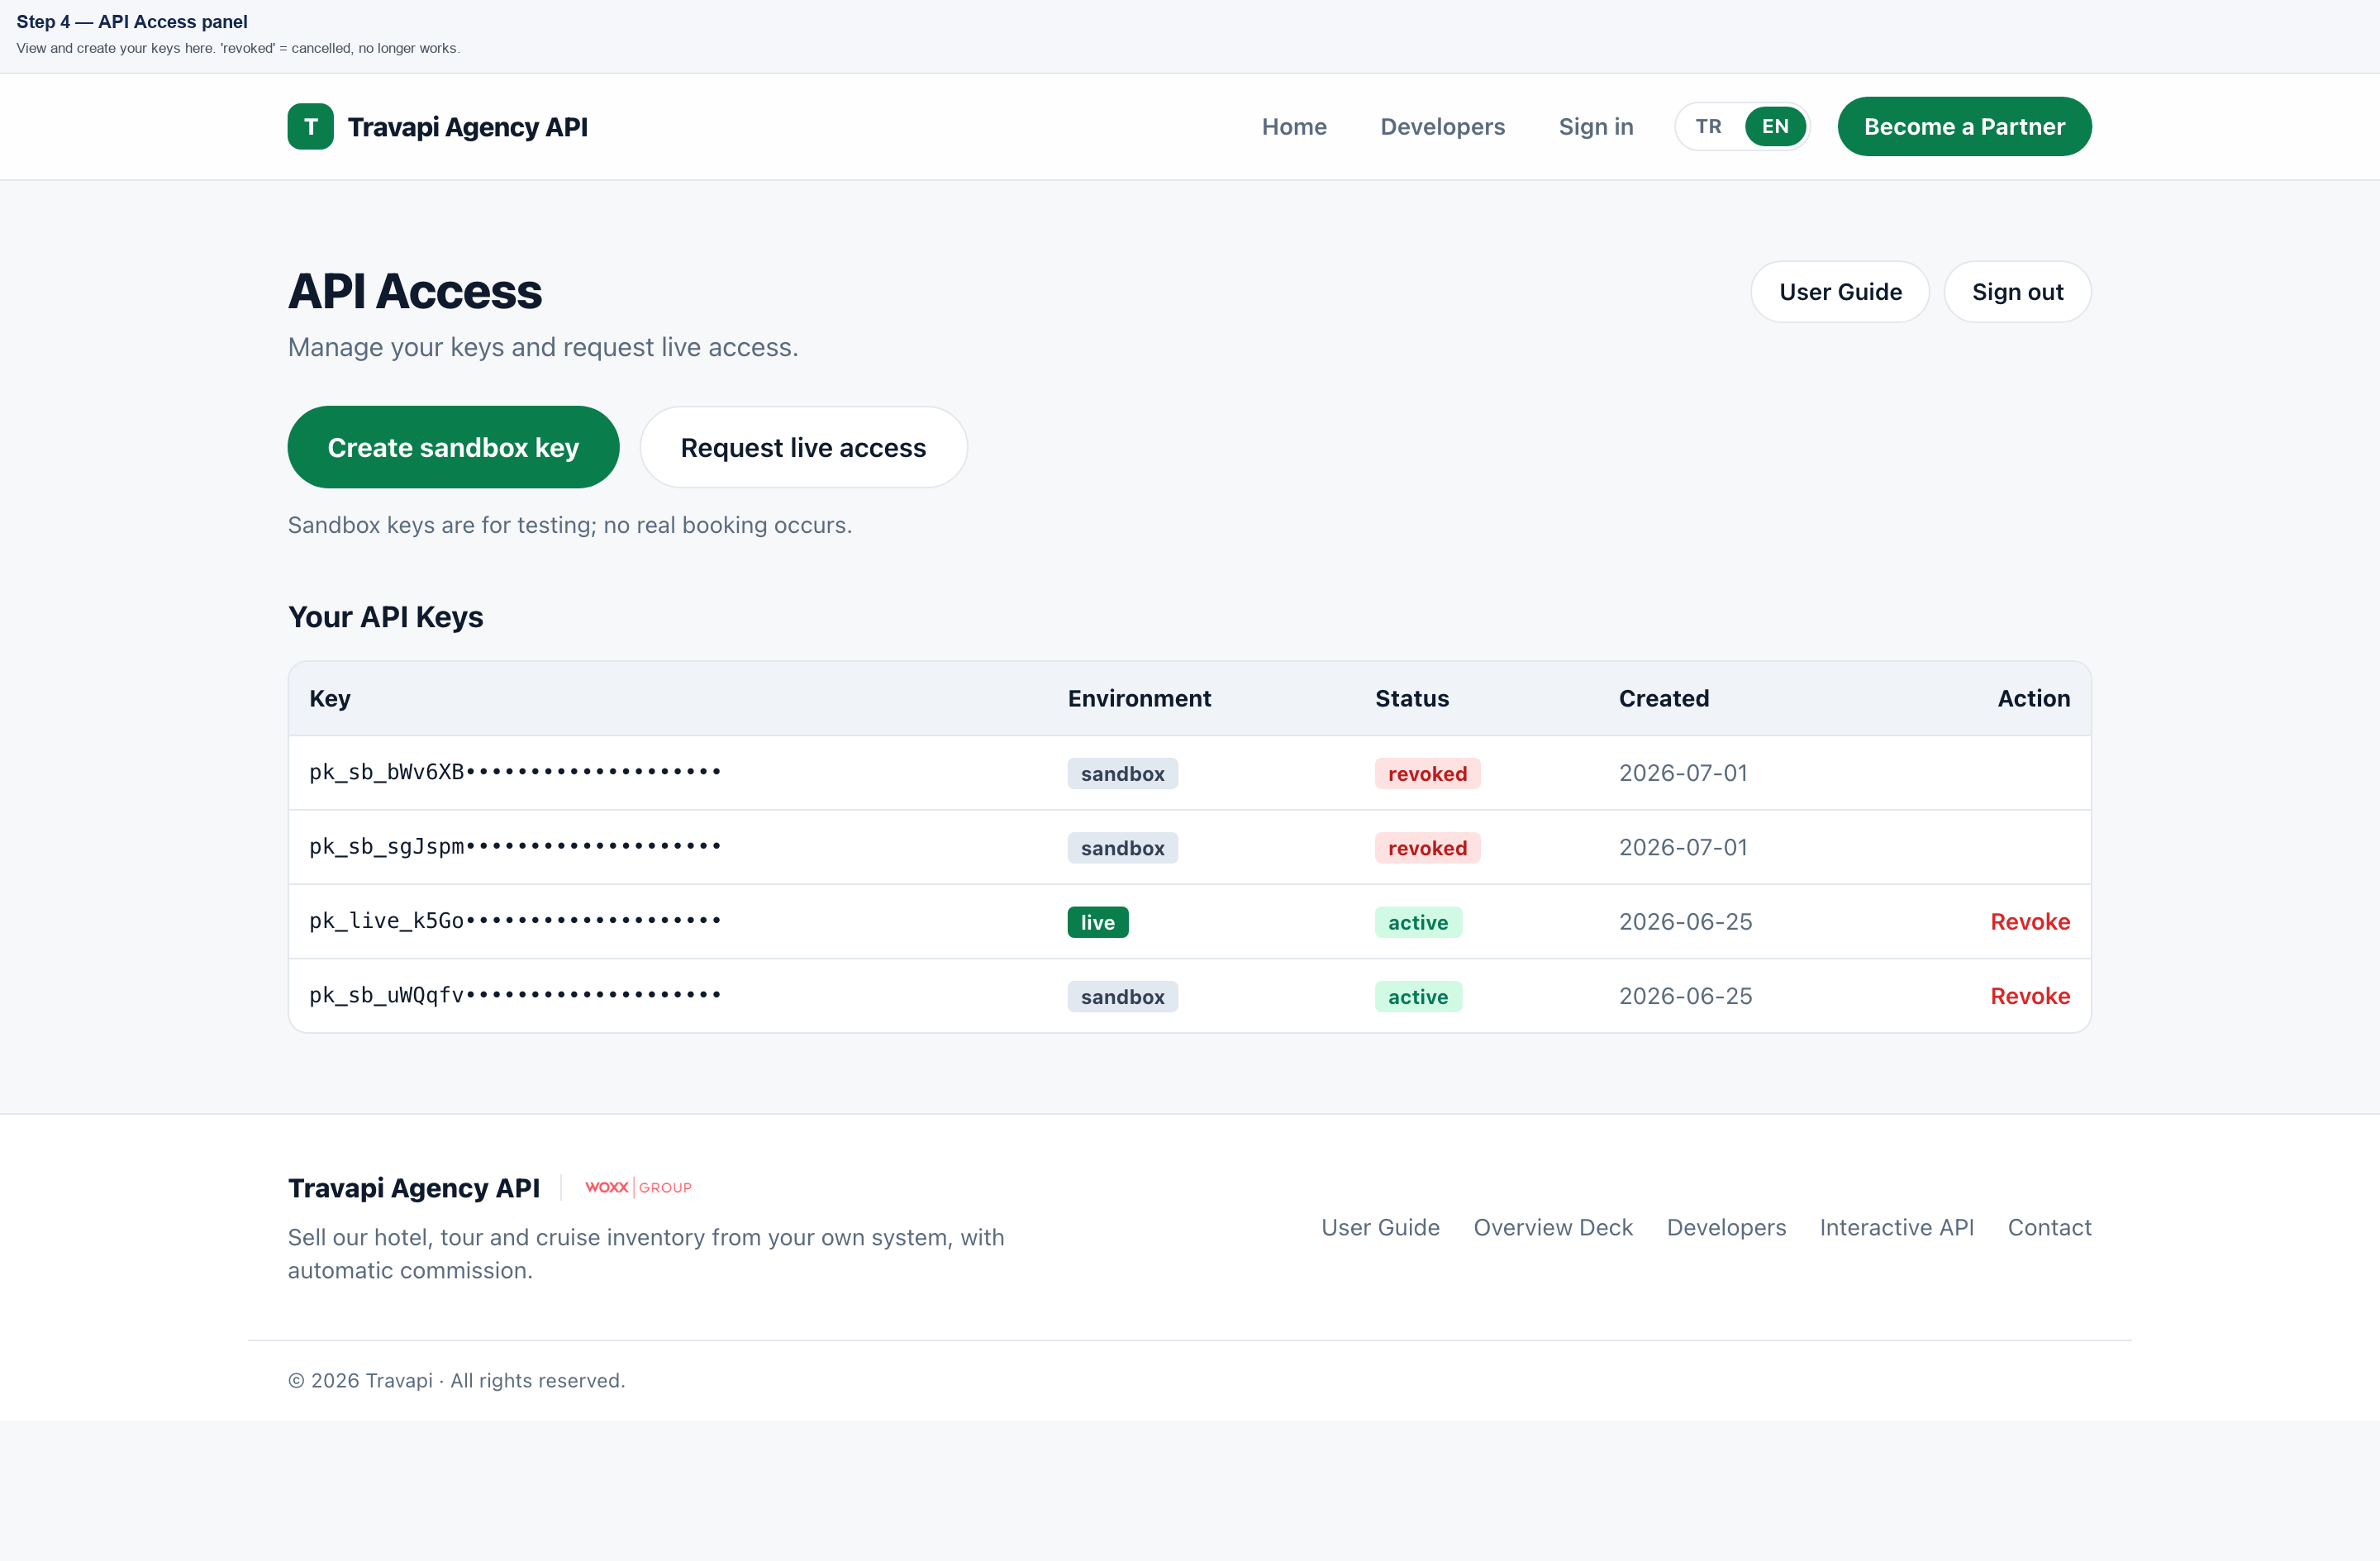Click the Status column header
This screenshot has height=1561, width=2380.
1411,699
